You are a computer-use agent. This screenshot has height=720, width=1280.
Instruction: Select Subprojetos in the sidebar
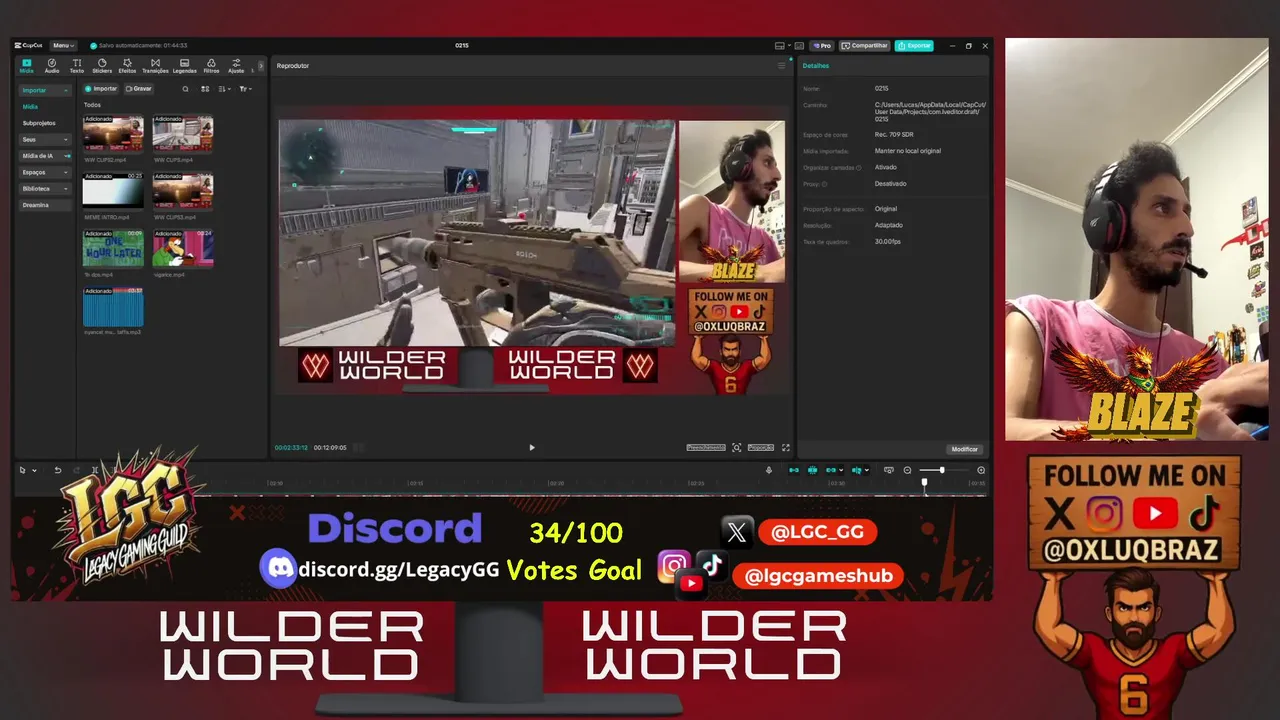pos(39,123)
